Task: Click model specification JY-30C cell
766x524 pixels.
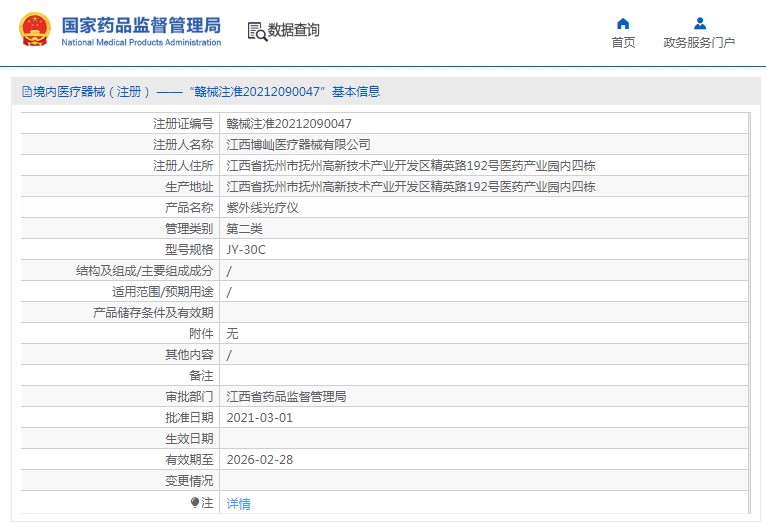Action: (x=246, y=249)
